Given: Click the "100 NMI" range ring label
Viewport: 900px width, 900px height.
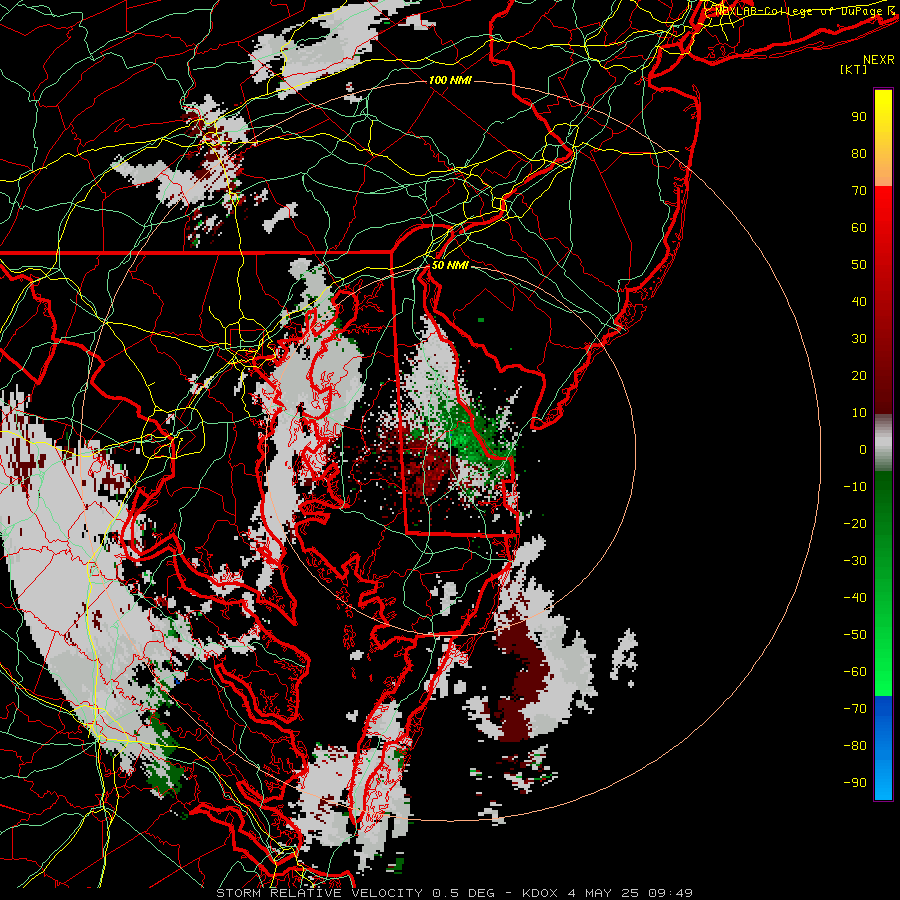Looking at the screenshot, I should (x=450, y=80).
